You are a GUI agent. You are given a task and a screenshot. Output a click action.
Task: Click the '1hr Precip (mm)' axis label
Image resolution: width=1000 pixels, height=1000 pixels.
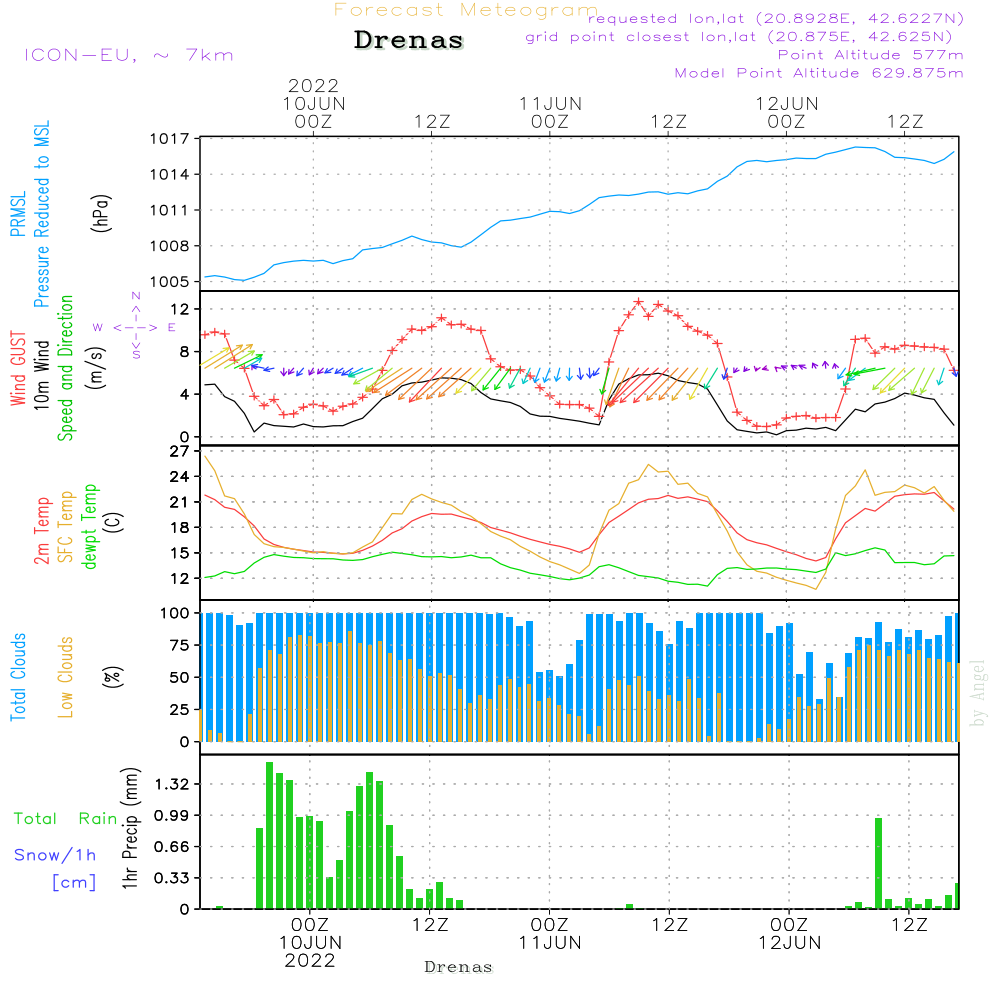[x=130, y=828]
